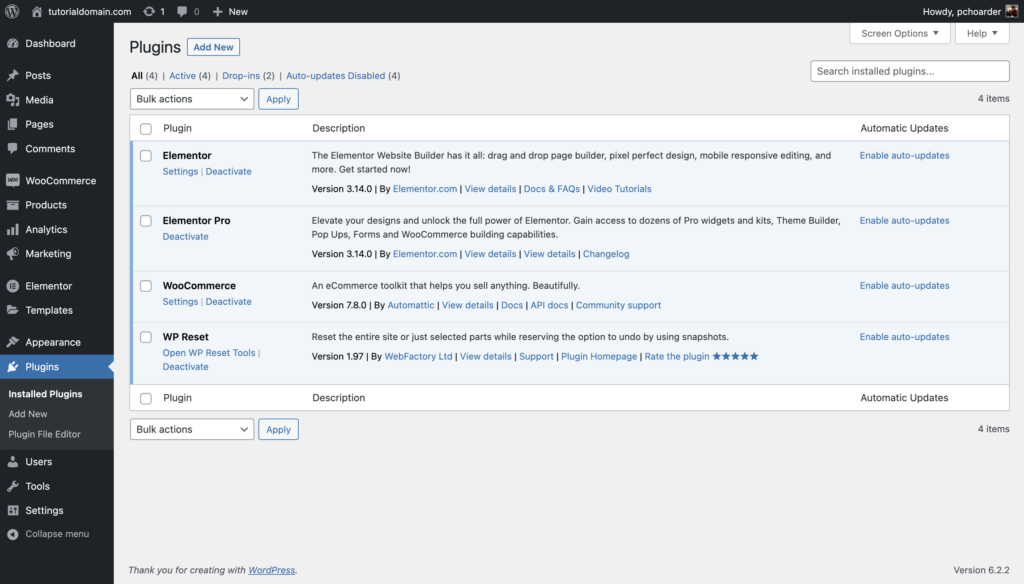Expand the Help panel
Image resolution: width=1024 pixels, height=584 pixels.
982,33
